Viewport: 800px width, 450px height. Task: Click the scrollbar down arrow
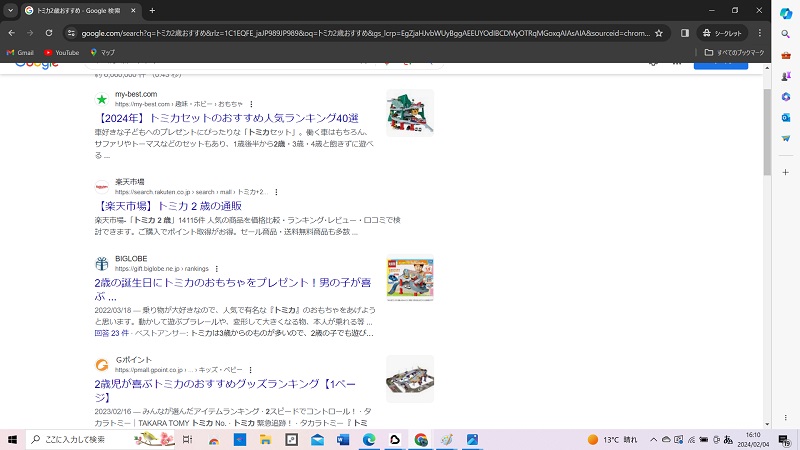pos(767,424)
